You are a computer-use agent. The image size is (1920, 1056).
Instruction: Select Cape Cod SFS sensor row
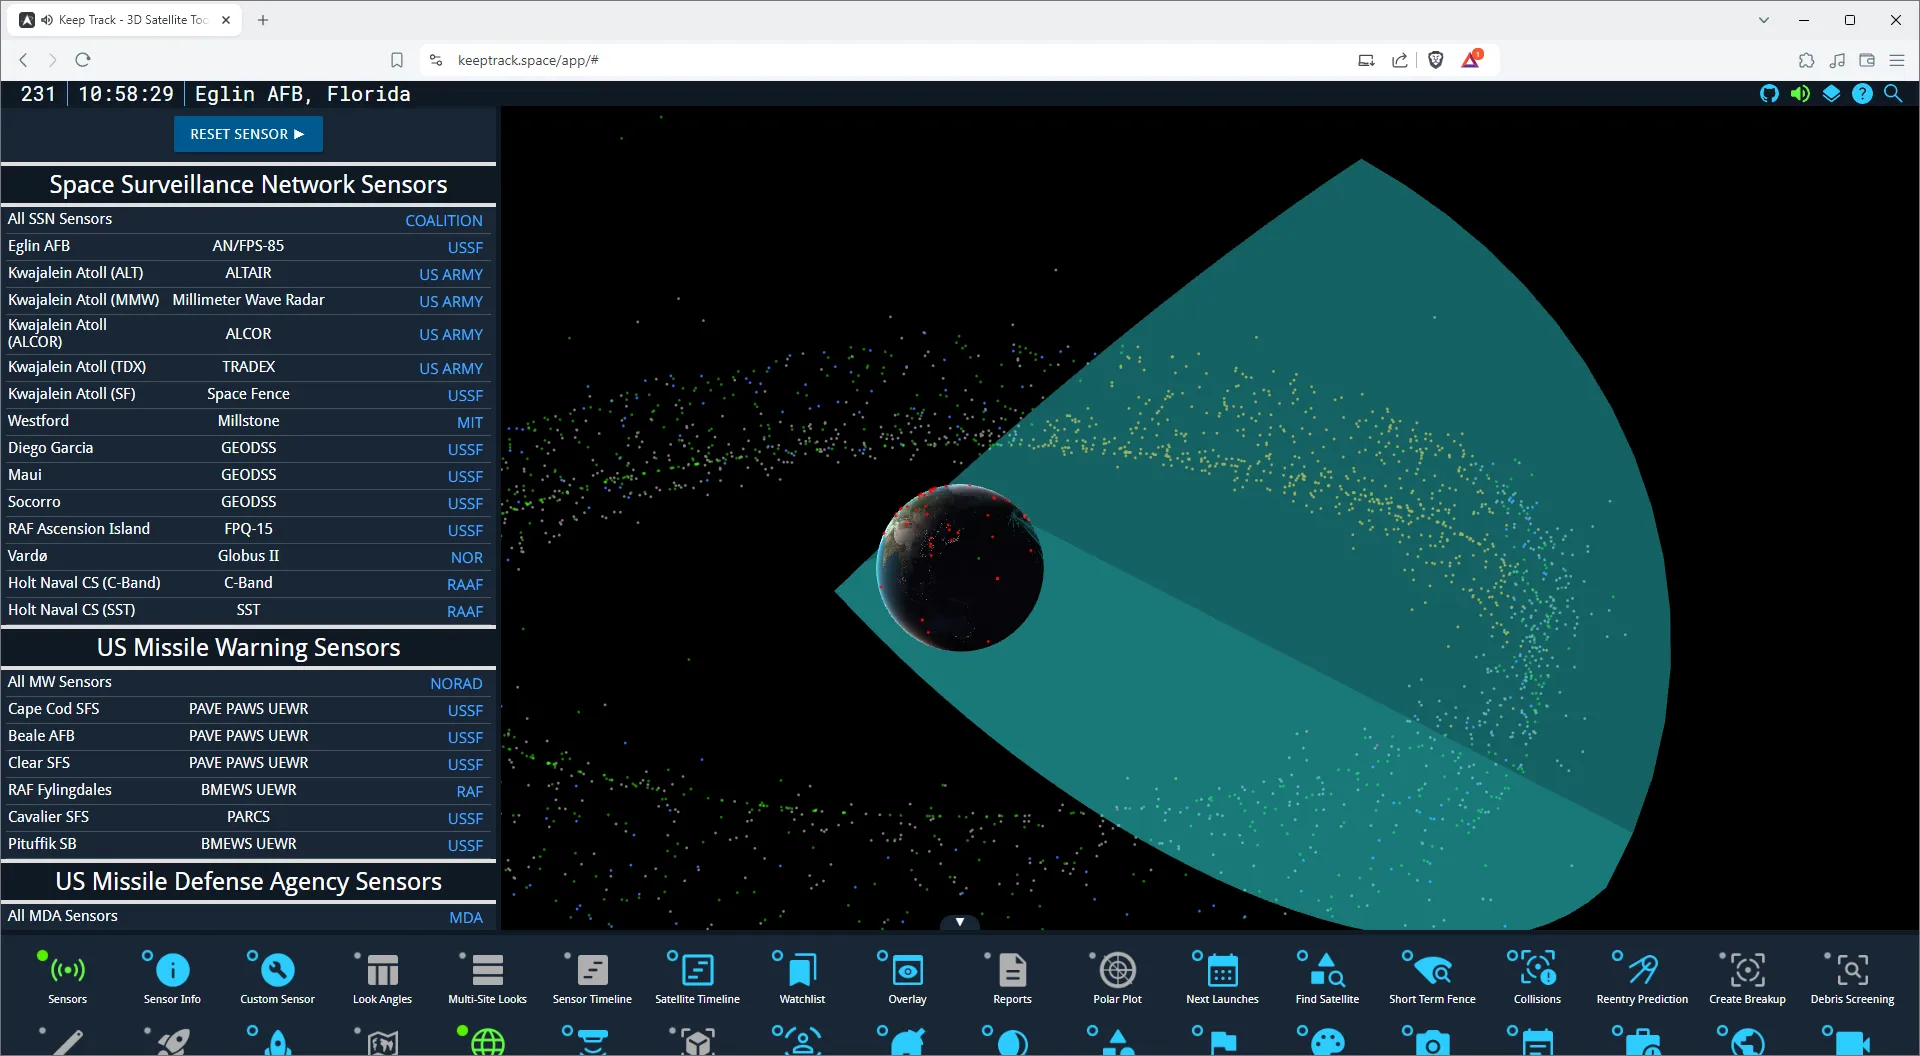coord(245,709)
